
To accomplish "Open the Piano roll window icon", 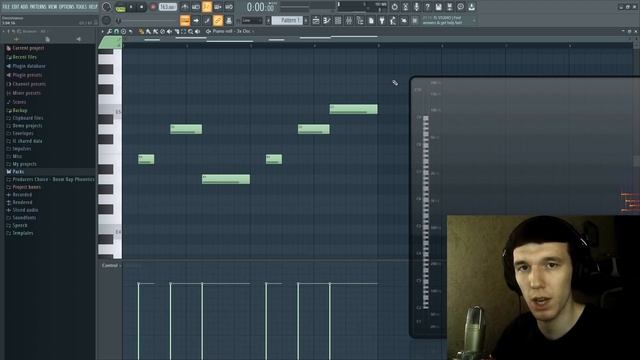I will tap(327, 20).
